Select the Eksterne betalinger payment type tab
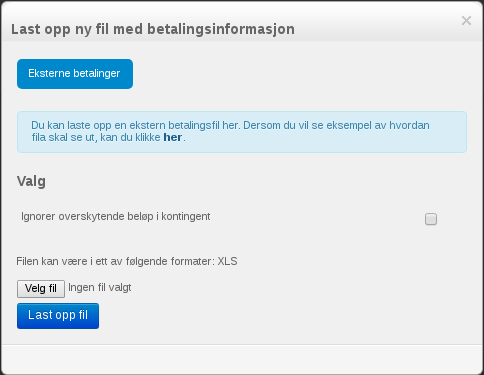This screenshot has height=375, width=484. 75,74
